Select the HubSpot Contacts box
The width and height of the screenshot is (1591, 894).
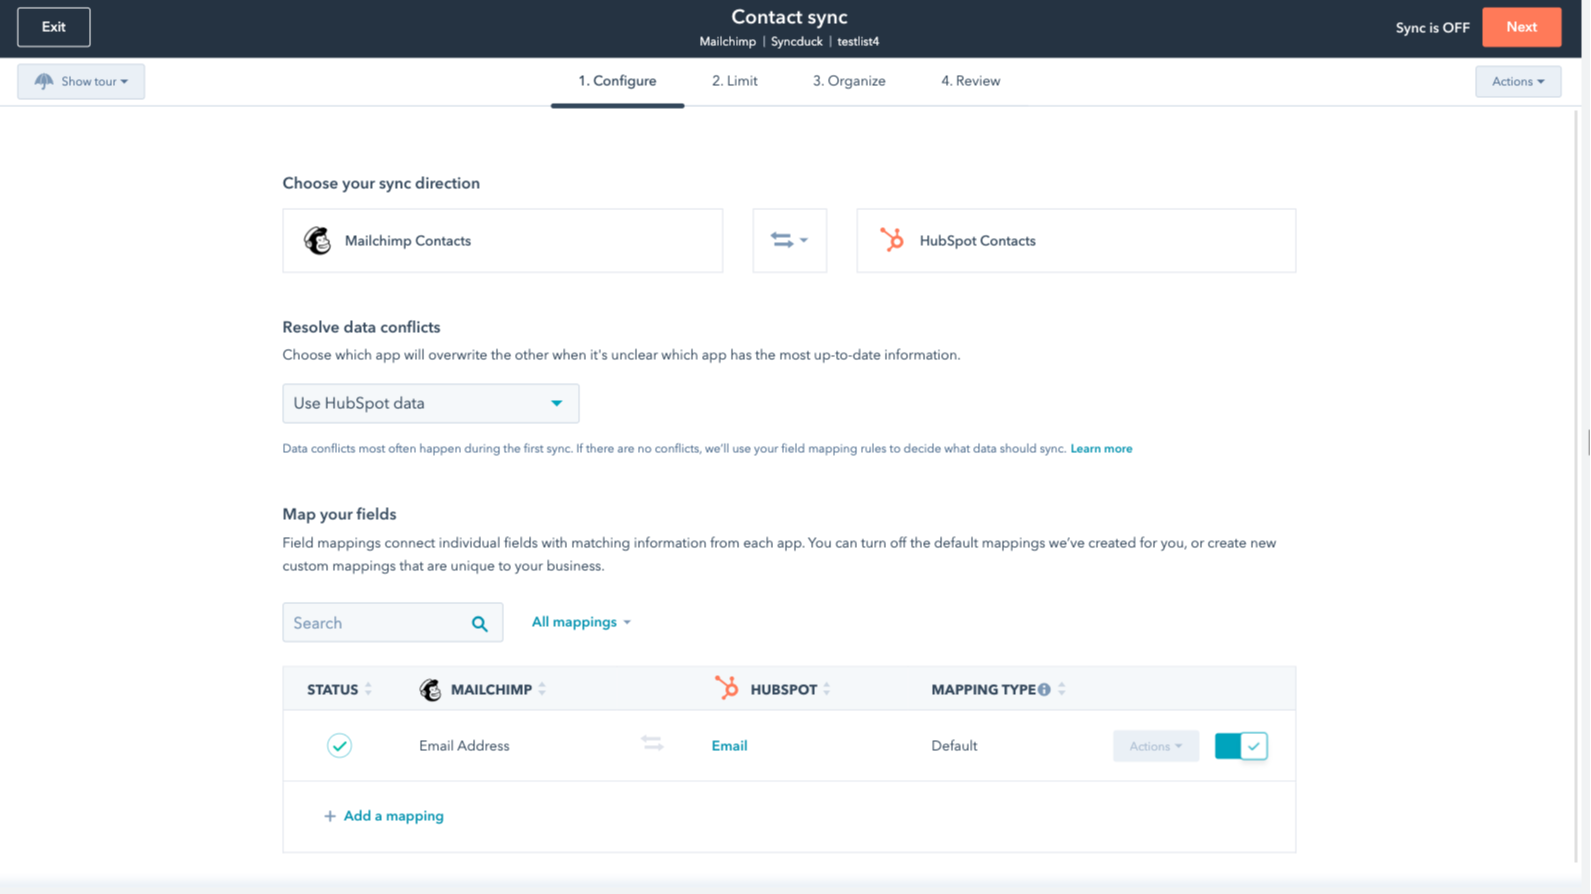[x=1076, y=241]
